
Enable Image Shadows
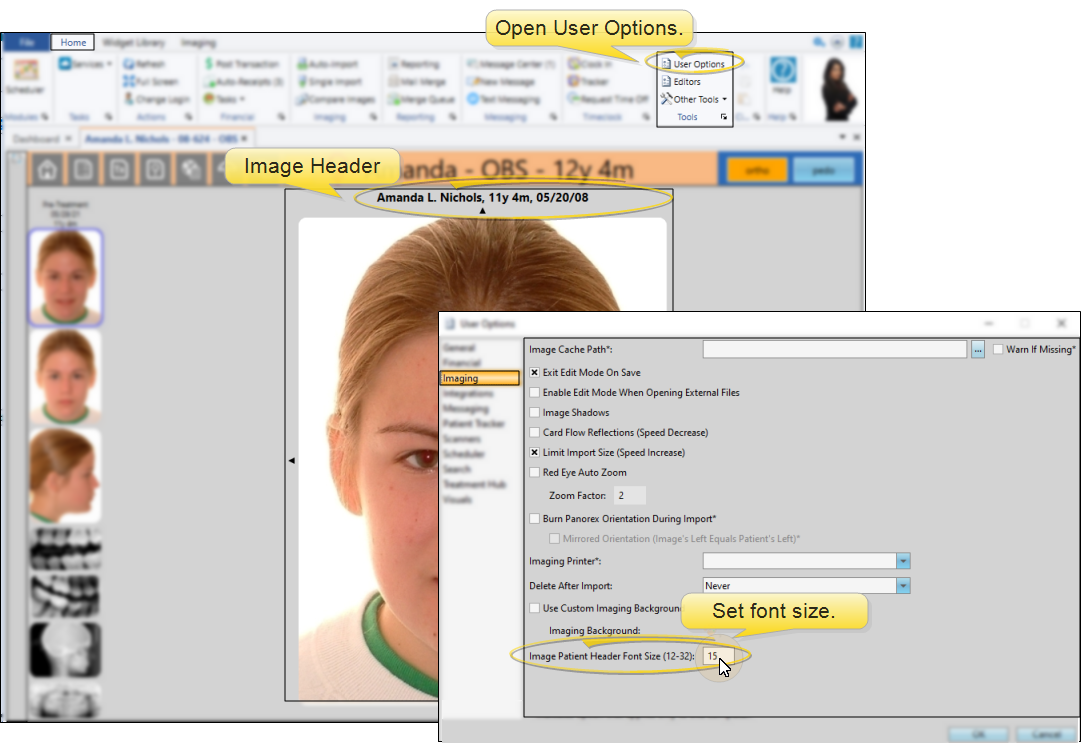coord(535,412)
